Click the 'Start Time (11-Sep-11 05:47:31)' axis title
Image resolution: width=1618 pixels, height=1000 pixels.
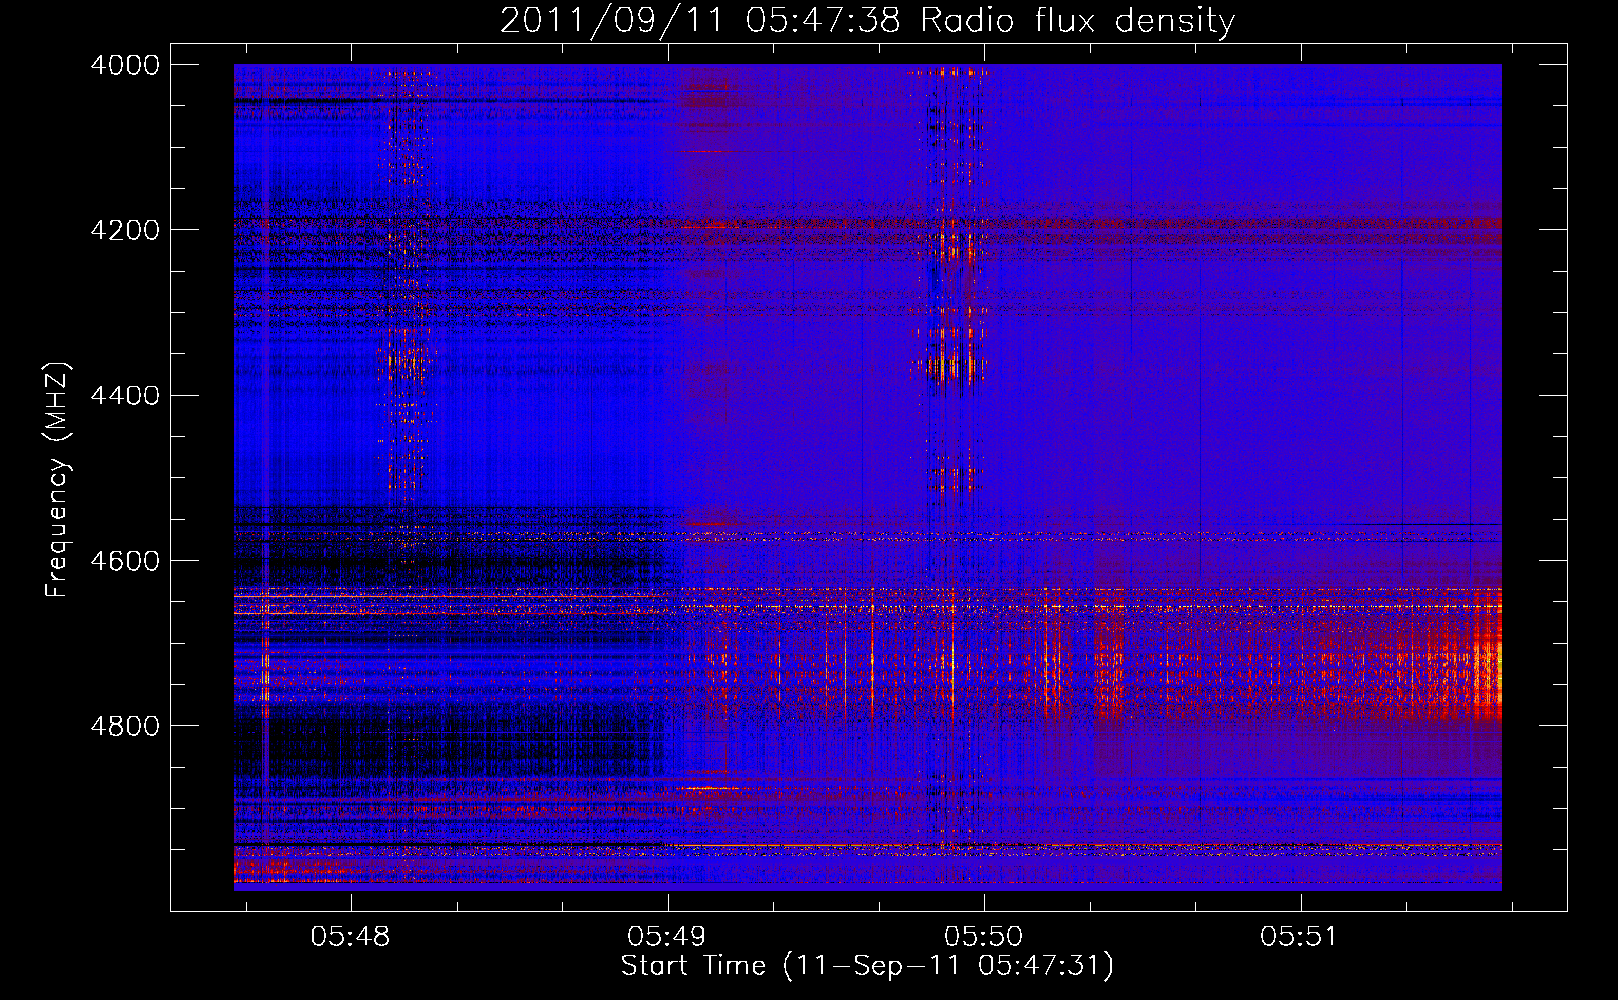867,966
